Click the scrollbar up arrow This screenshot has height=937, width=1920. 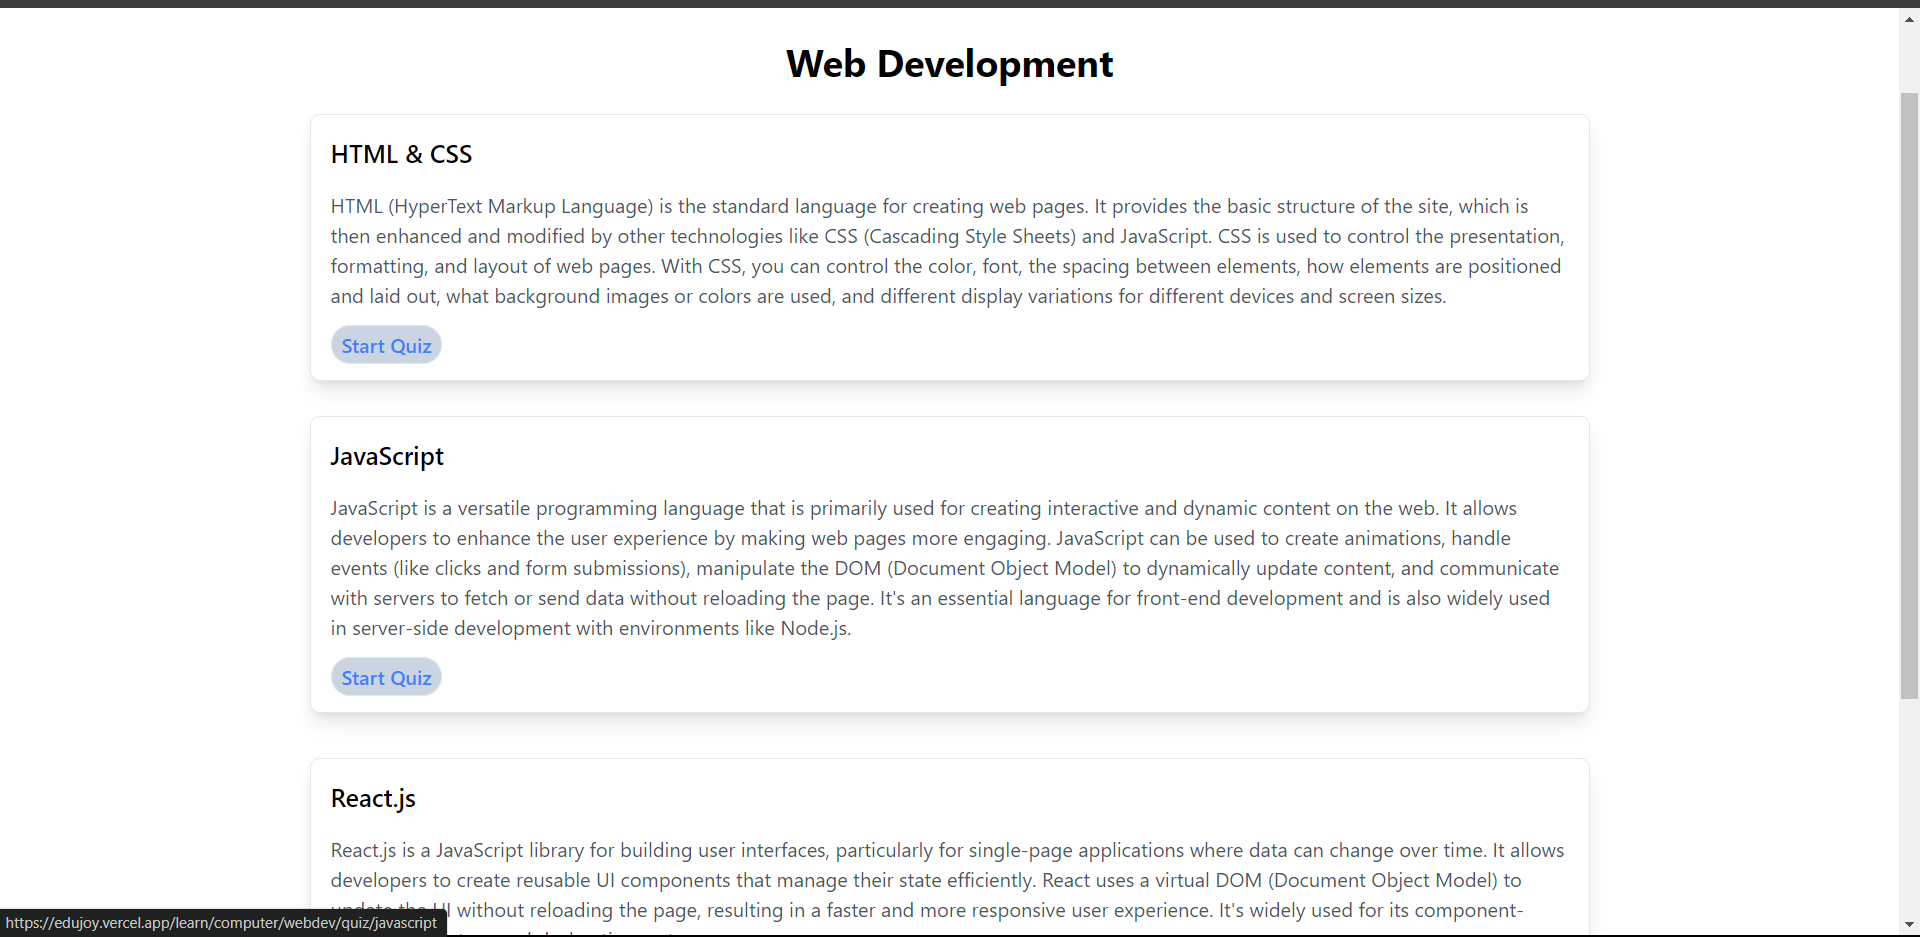[1909, 19]
